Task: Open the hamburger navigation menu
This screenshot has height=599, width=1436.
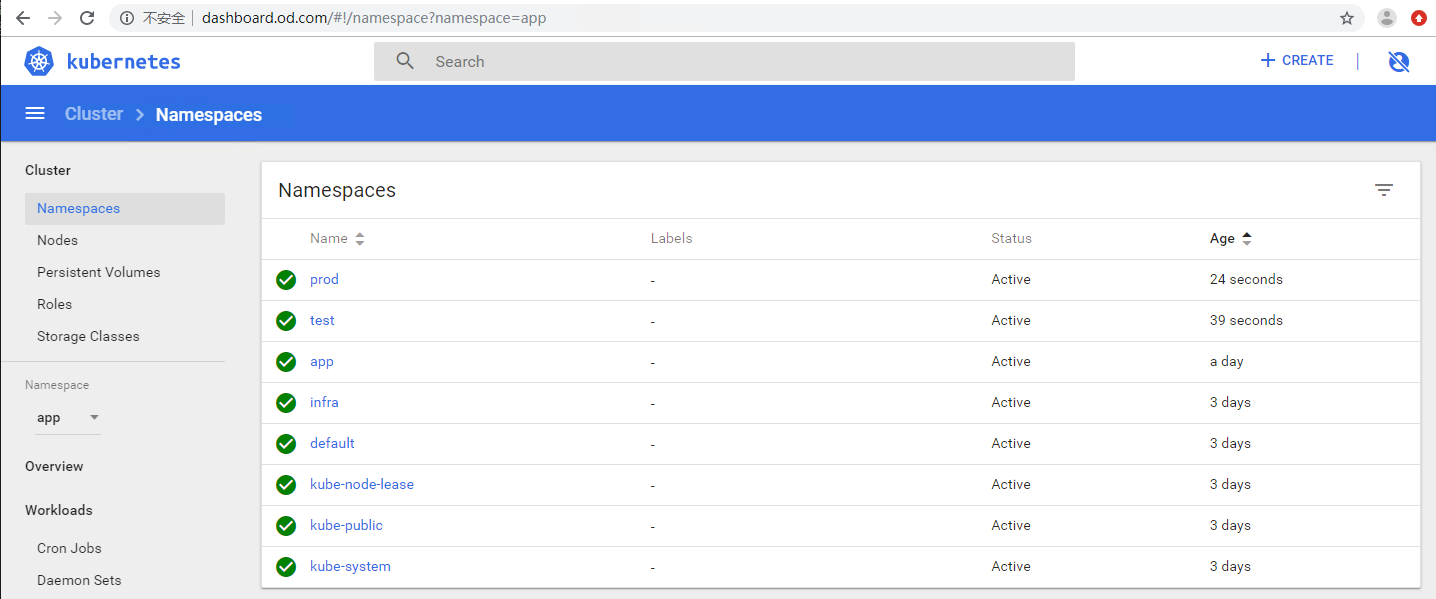Action: [35, 114]
